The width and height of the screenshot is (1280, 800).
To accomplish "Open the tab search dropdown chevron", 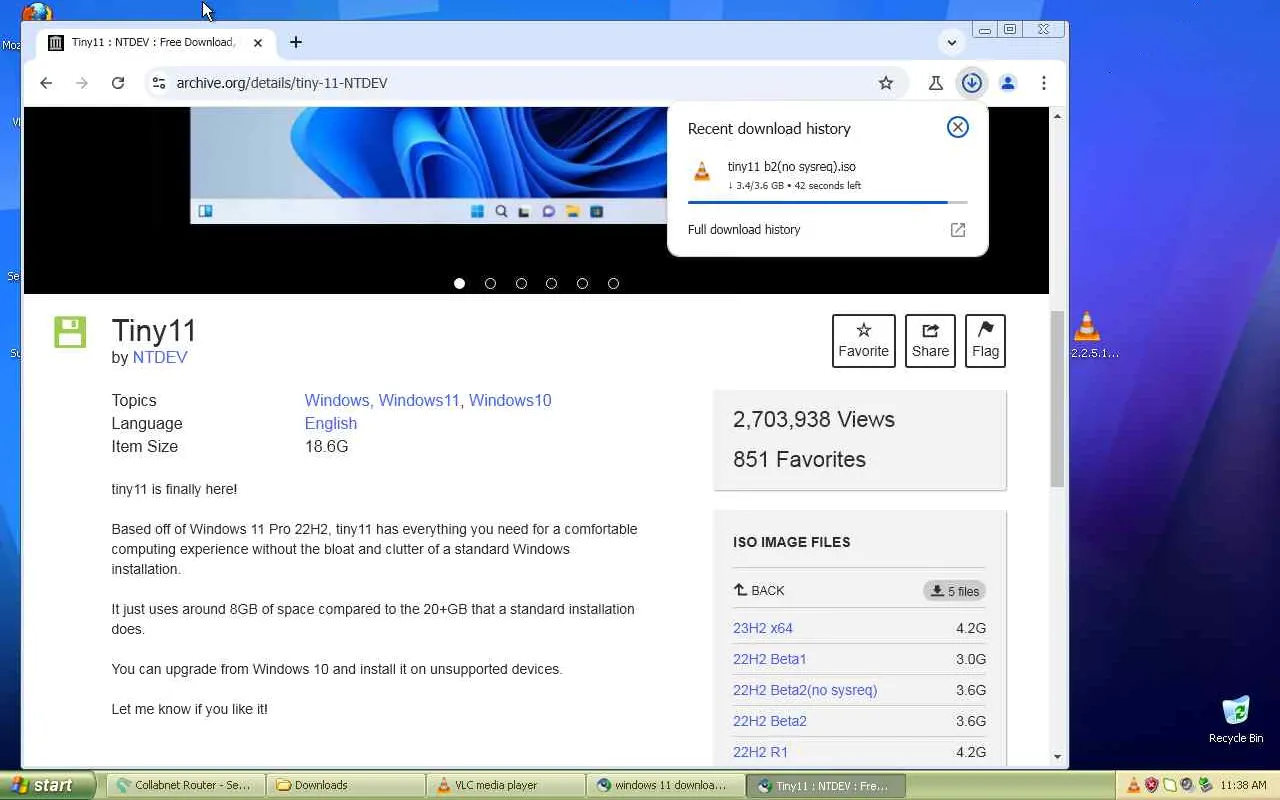I will tap(952, 42).
